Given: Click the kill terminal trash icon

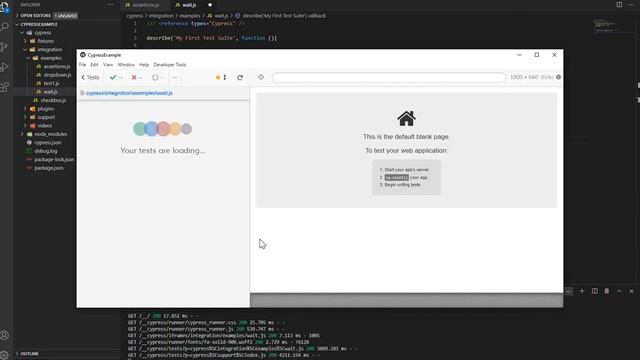Looking at the screenshot, I should click(x=607, y=291).
